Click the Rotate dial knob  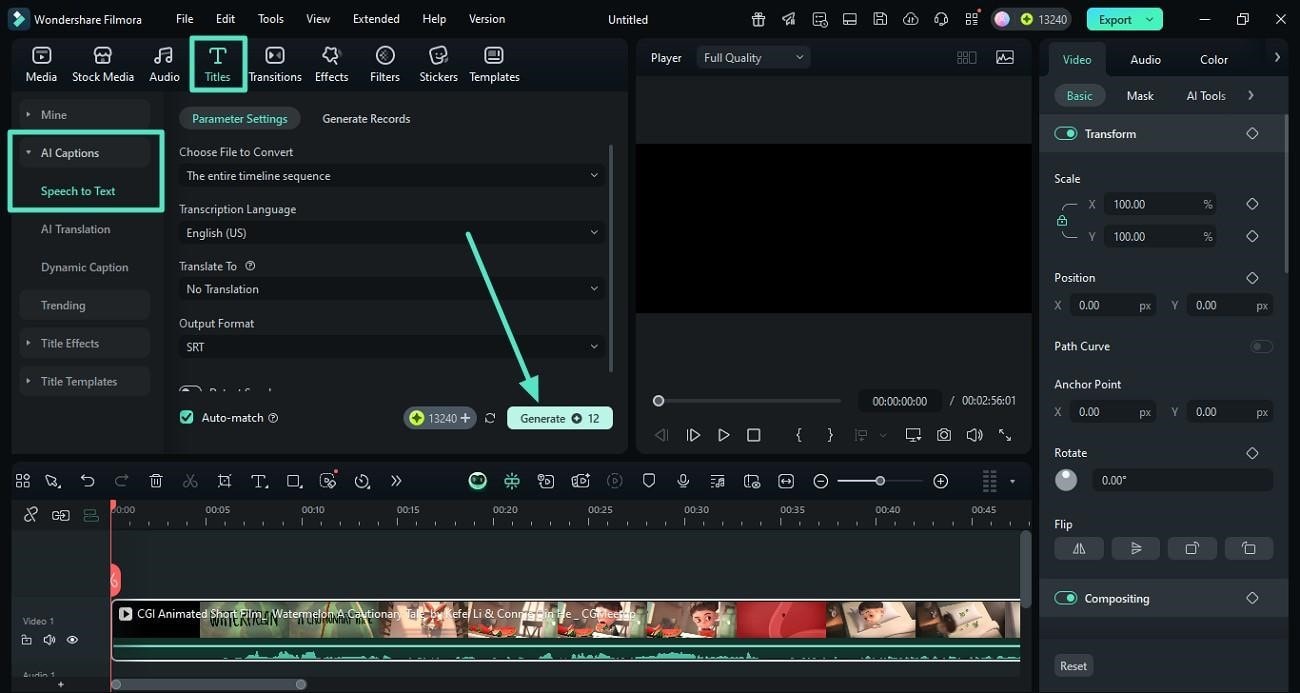click(1066, 480)
